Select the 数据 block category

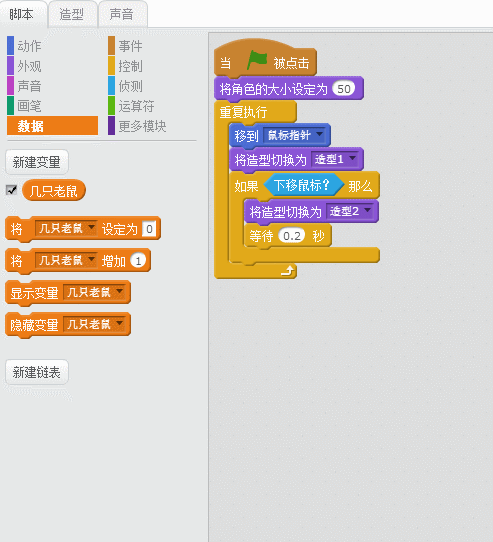click(x=52, y=126)
